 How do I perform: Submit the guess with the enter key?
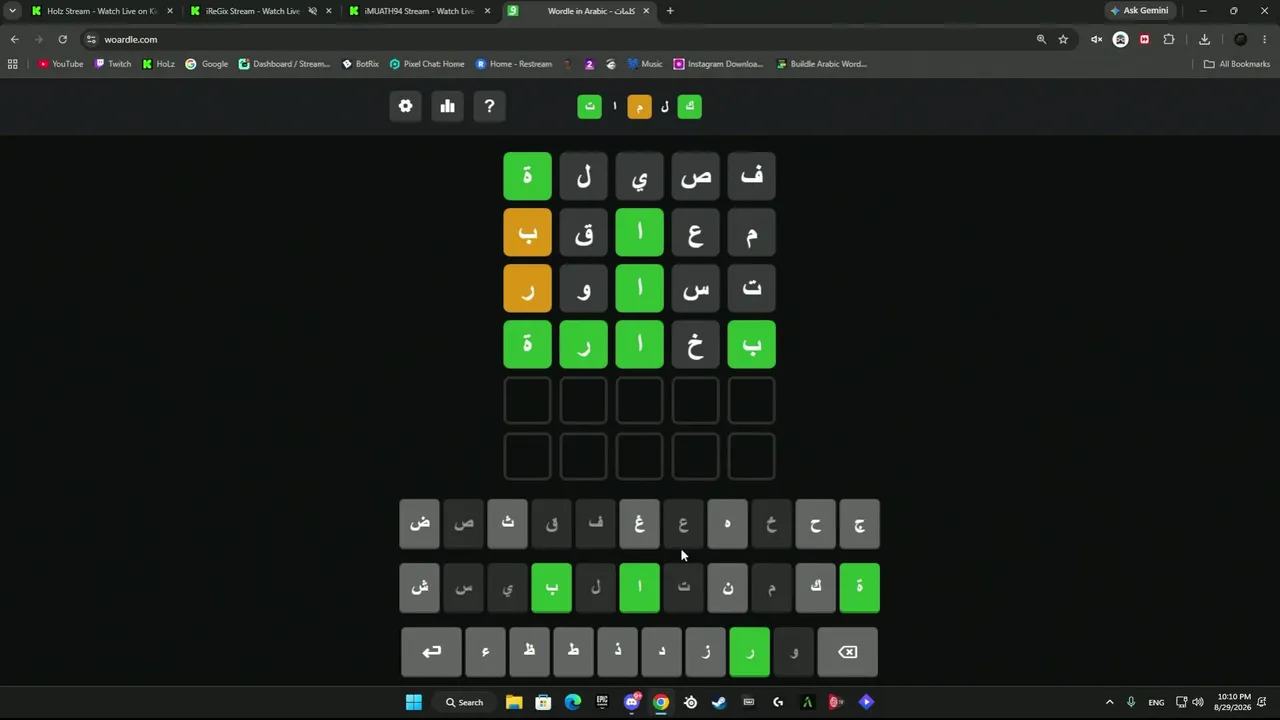pos(431,652)
